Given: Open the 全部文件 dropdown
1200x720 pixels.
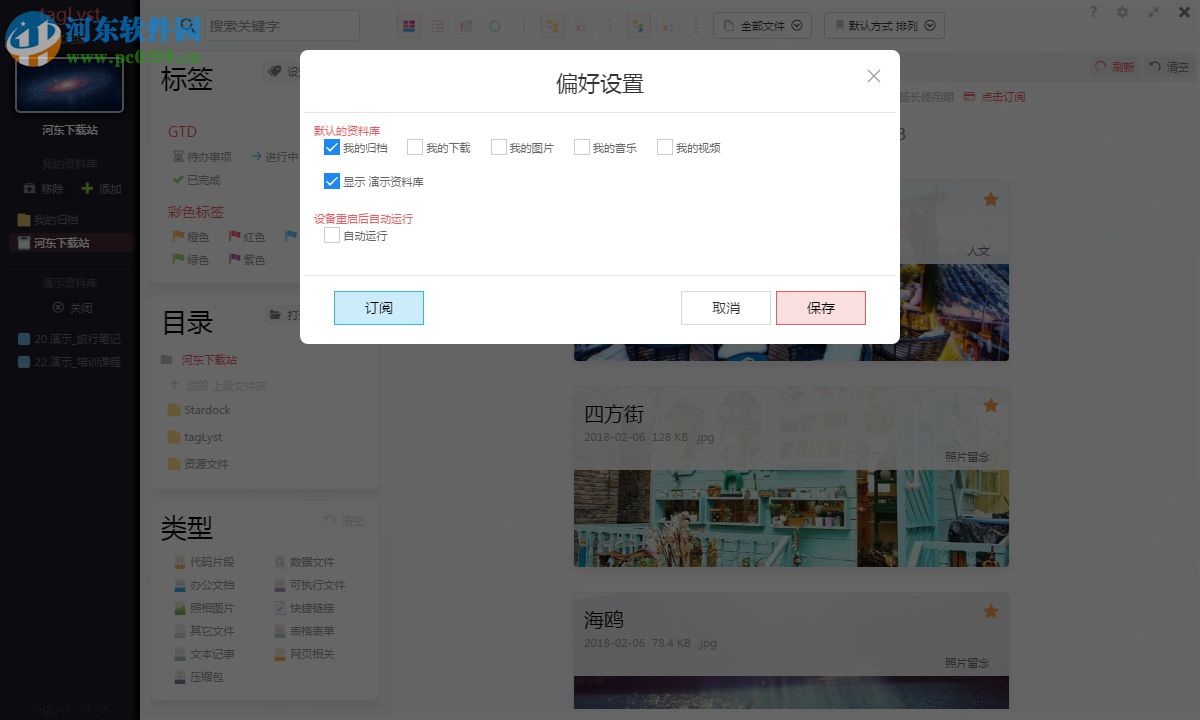Looking at the screenshot, I should point(764,25).
